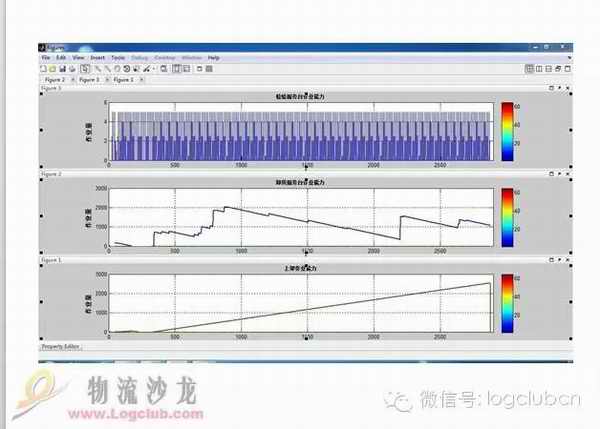
Task: Click the Open File toolbar icon
Action: click(x=52, y=68)
